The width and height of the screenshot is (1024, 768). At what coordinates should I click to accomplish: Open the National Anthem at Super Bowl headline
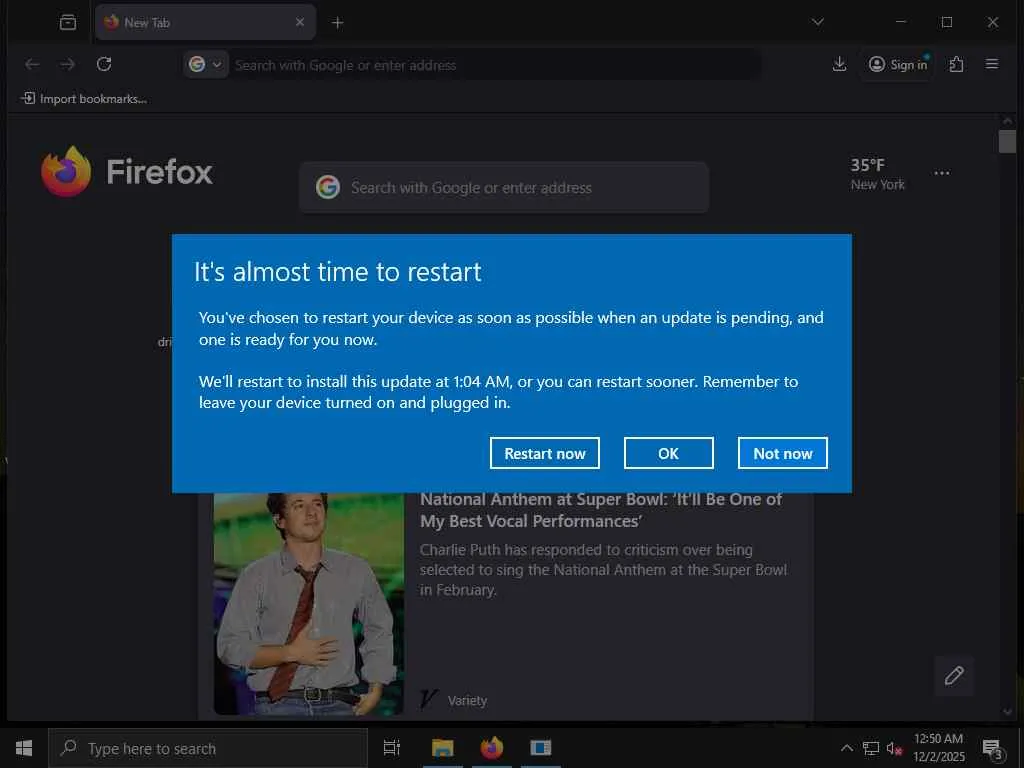pos(601,510)
